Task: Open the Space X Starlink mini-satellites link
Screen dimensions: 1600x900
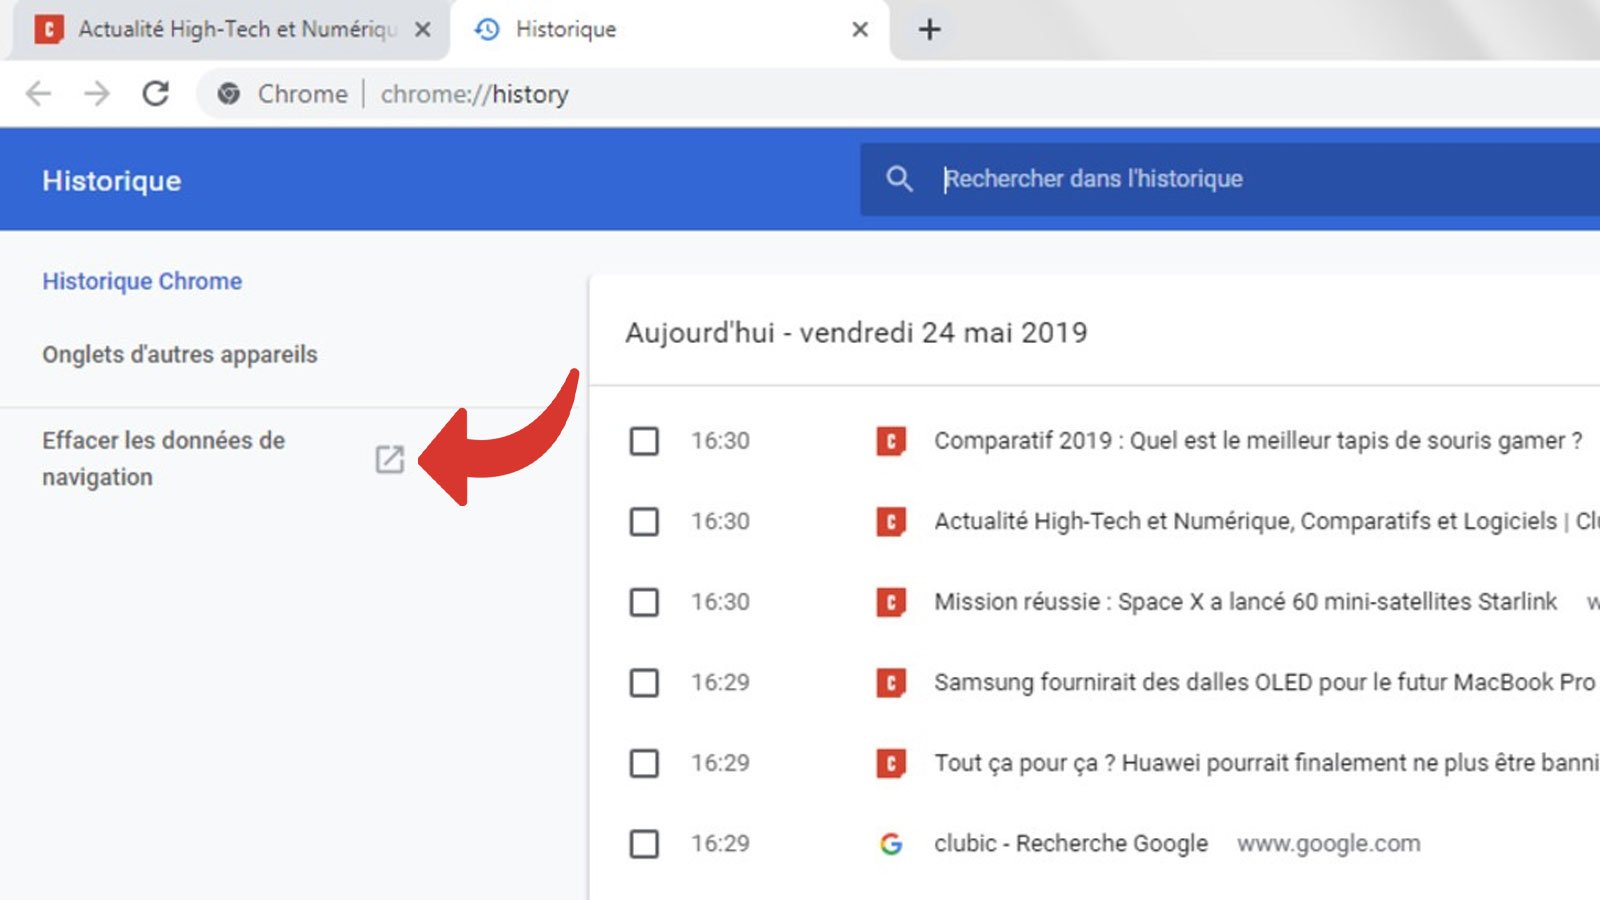Action: [x=1245, y=602]
